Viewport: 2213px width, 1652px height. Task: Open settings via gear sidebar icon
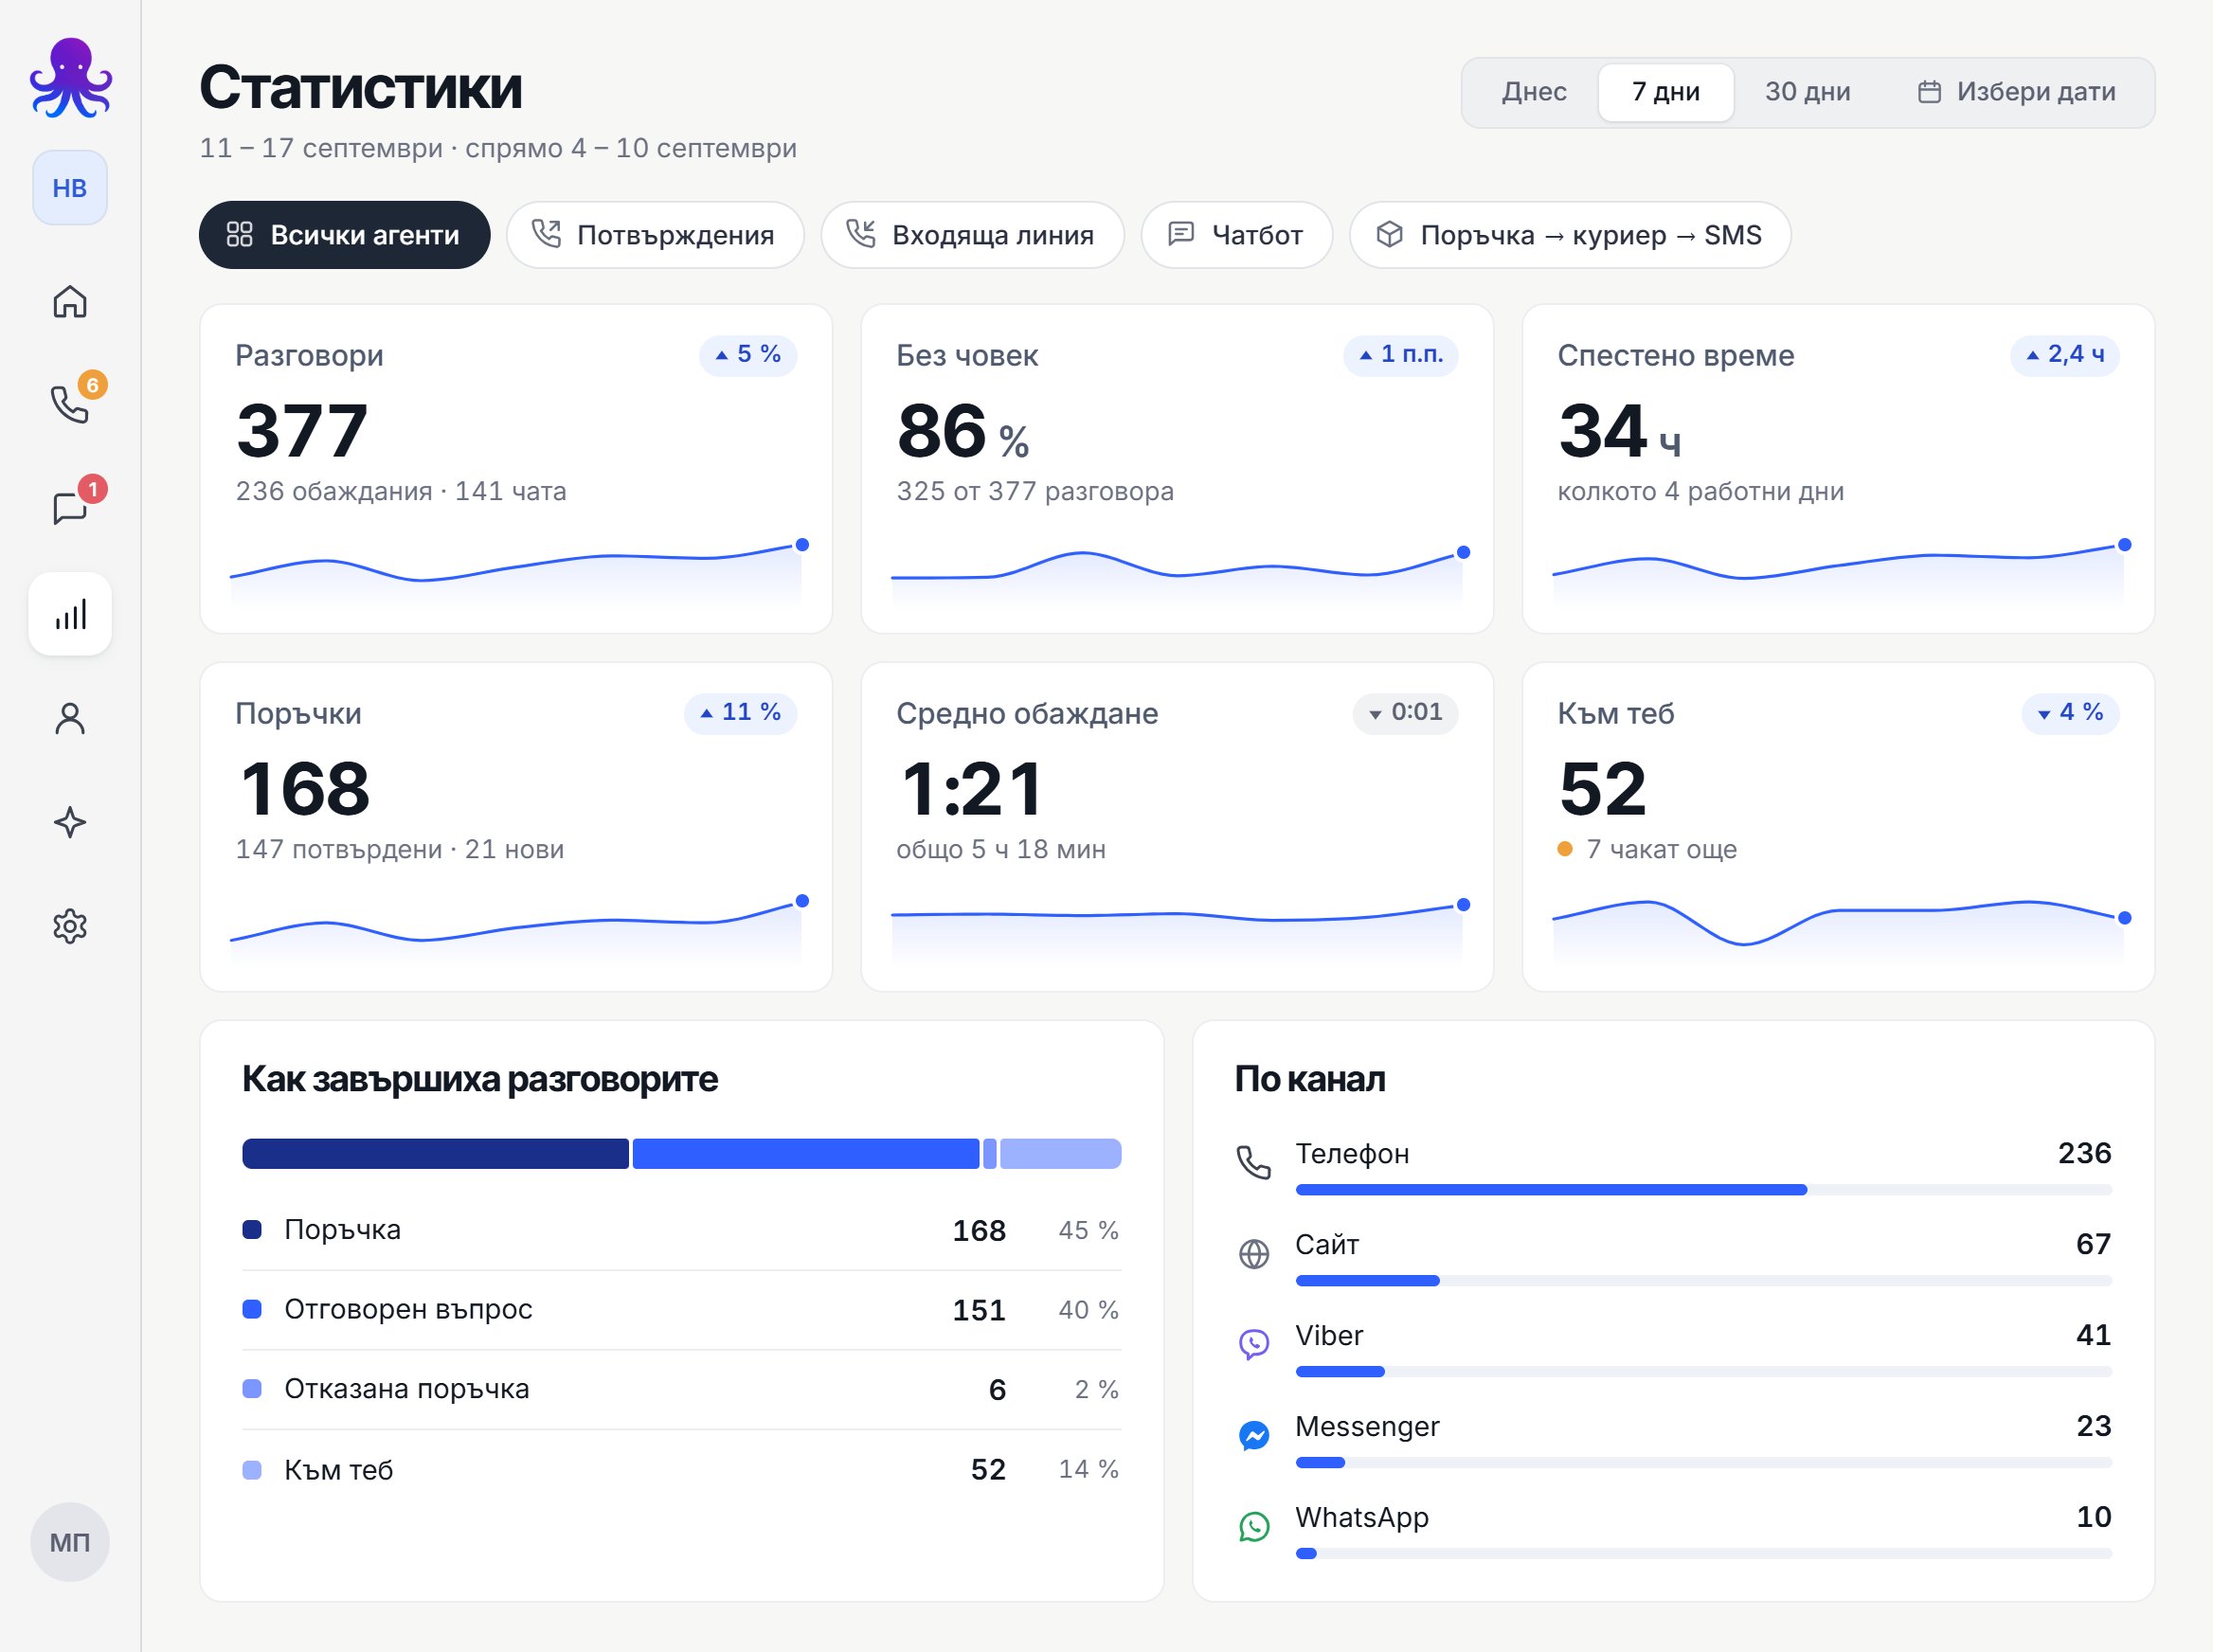pos(70,927)
